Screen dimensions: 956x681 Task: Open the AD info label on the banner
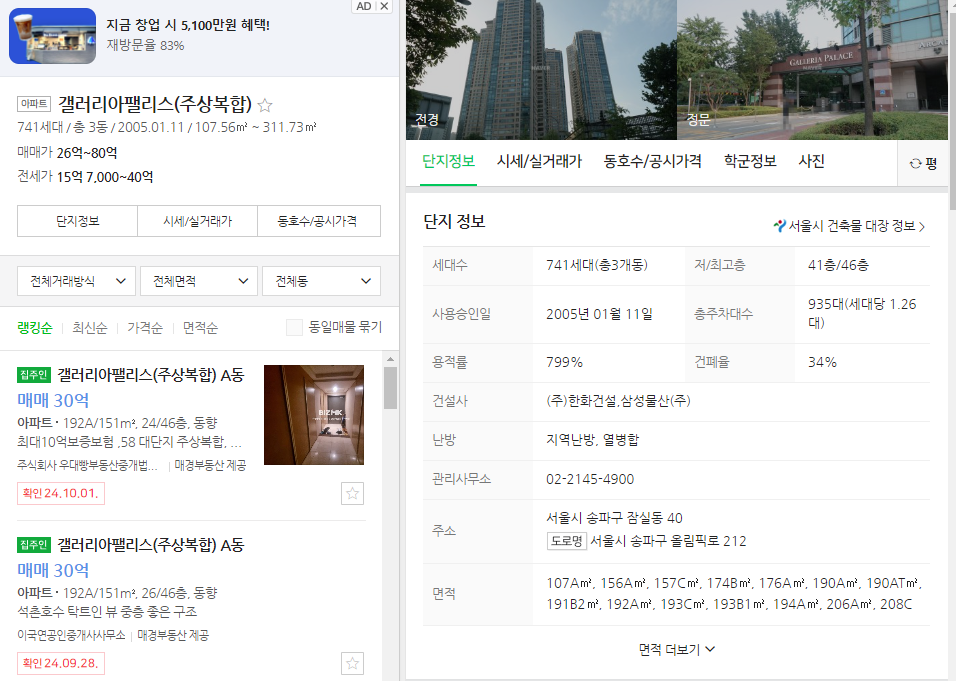[363, 6]
